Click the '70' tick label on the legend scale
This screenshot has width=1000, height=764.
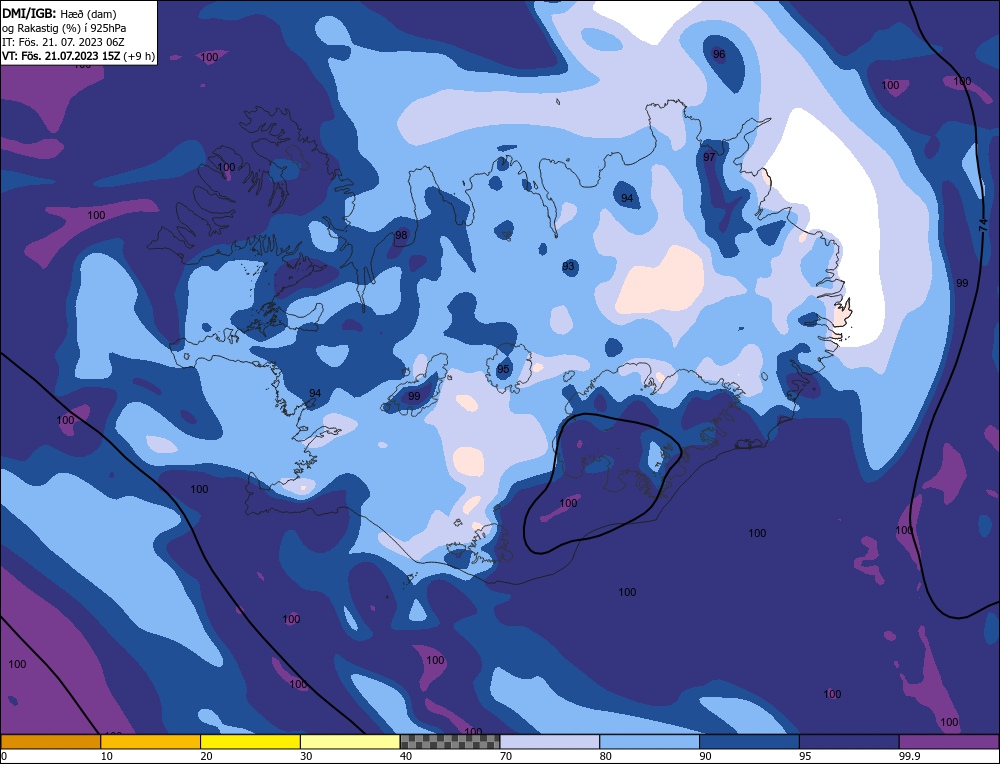pos(506,756)
